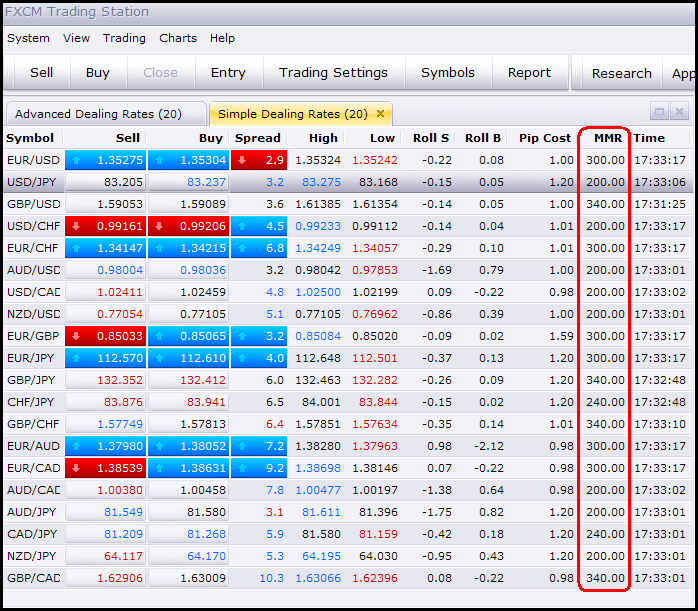Click NZD/JPY sell price 64.117

[106, 556]
